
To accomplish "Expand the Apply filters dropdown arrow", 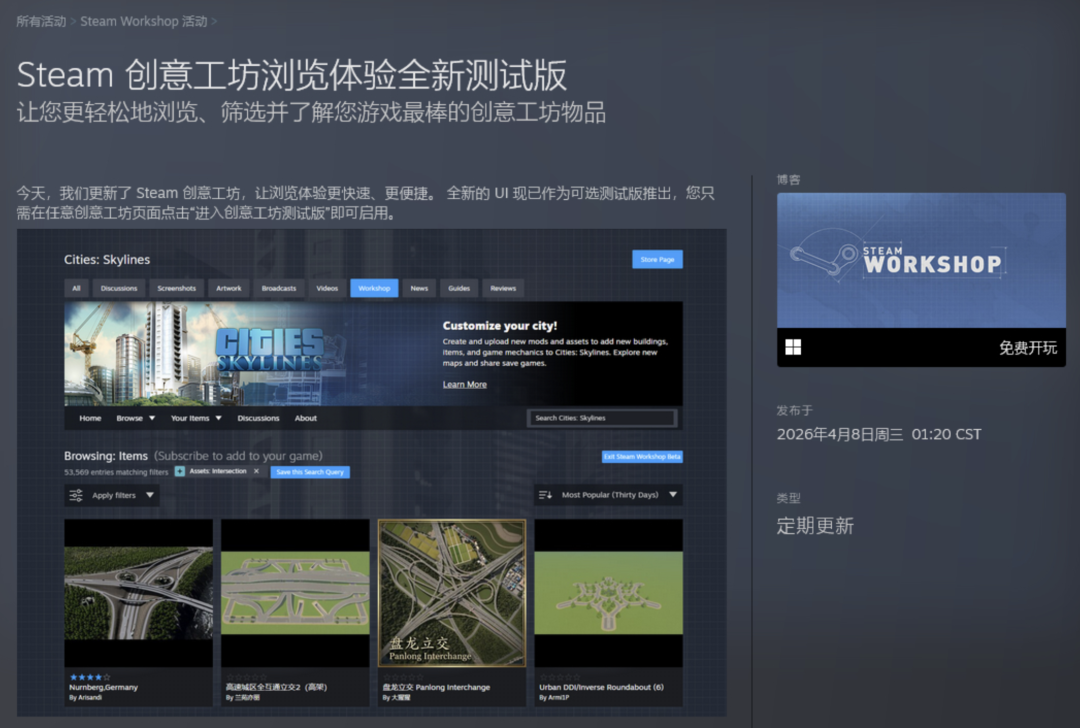I will pos(150,495).
